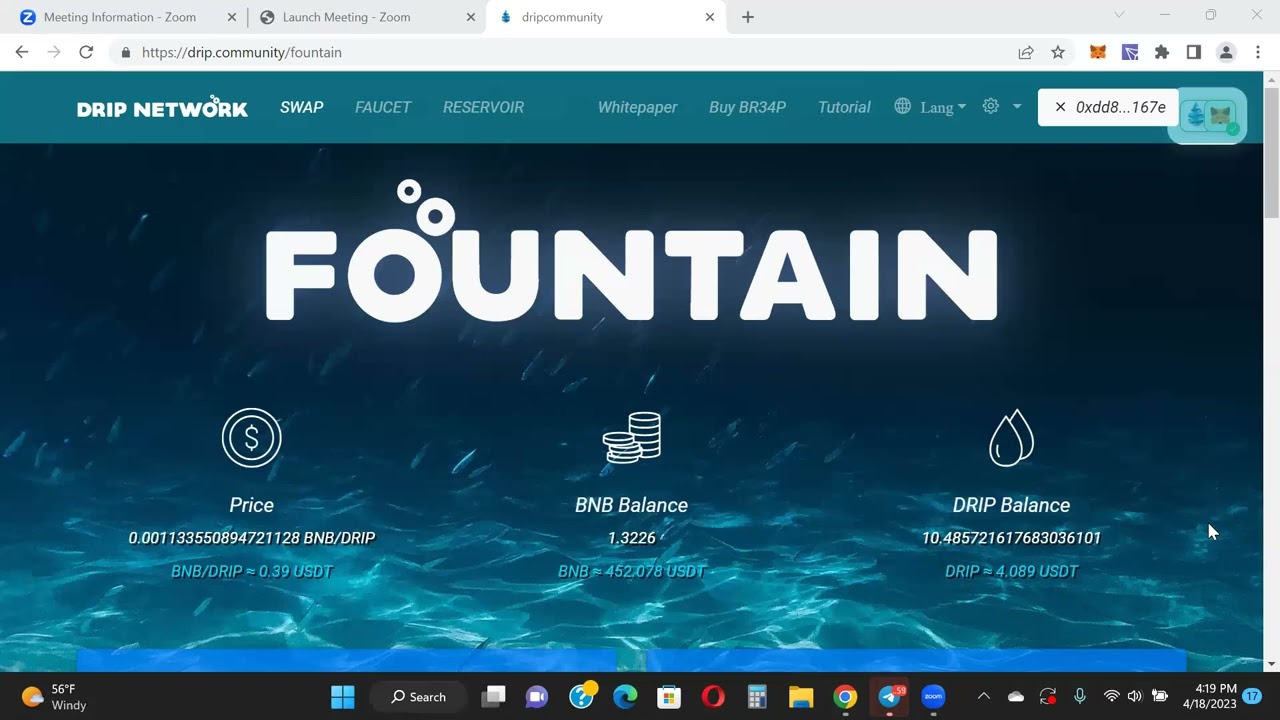Open the RESERVOIR page

pyautogui.click(x=483, y=107)
